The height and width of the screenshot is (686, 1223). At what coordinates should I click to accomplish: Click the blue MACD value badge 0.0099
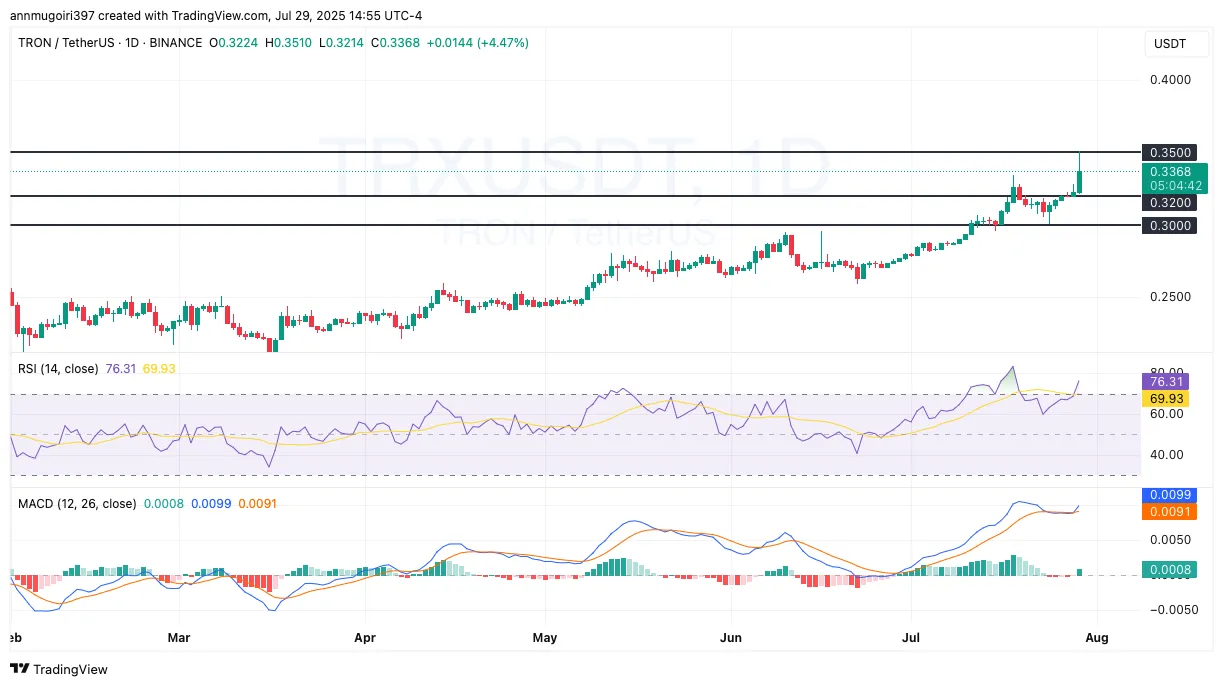tap(1169, 495)
